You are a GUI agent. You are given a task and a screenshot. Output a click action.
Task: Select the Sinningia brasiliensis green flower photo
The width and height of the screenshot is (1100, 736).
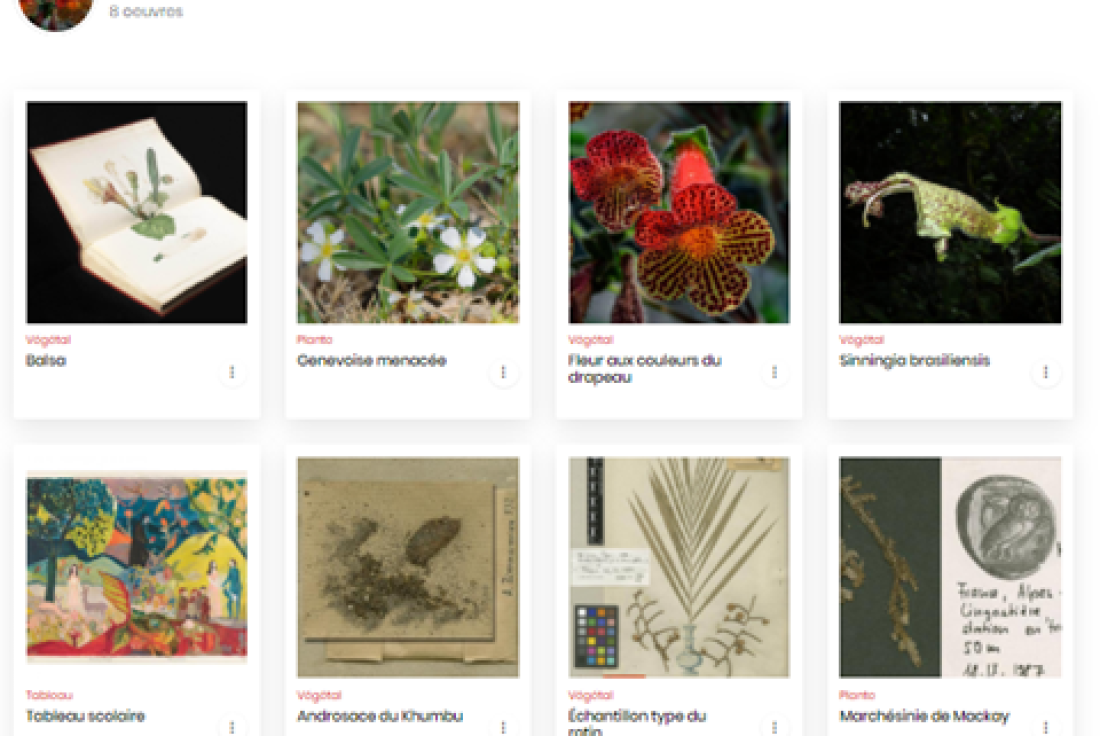pyautogui.click(x=951, y=213)
